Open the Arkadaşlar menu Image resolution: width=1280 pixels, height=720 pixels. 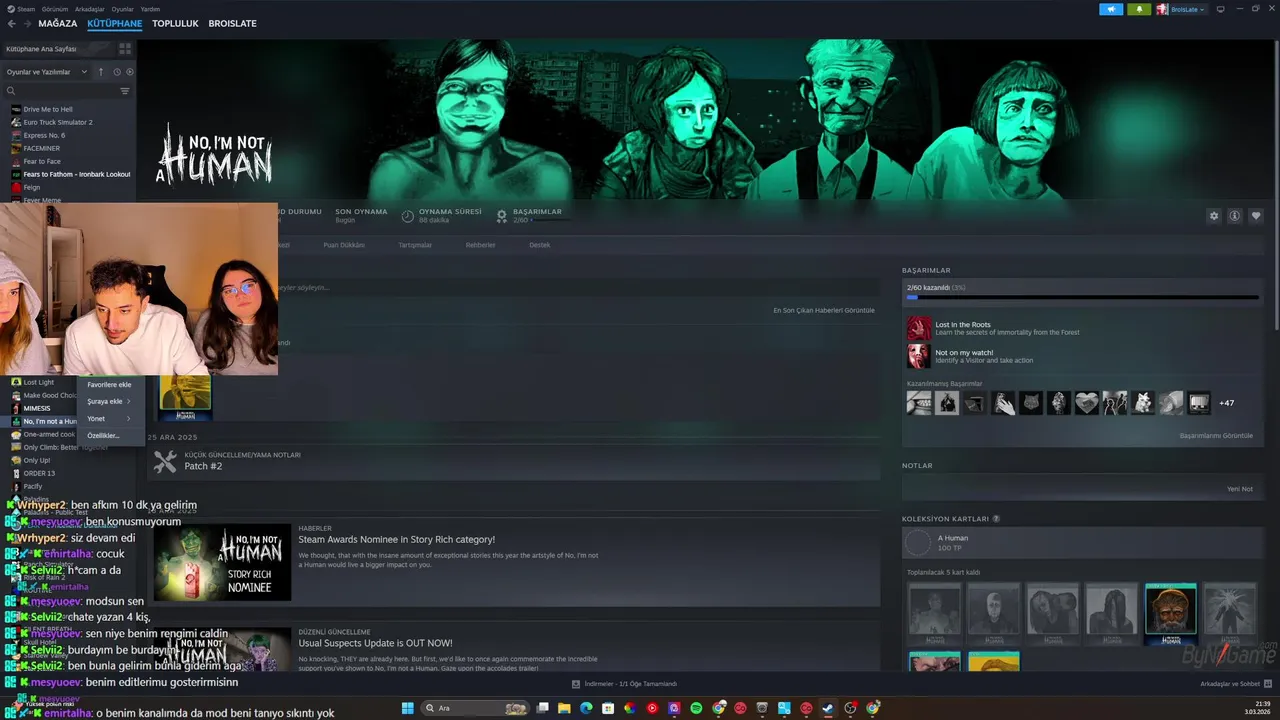(x=90, y=9)
